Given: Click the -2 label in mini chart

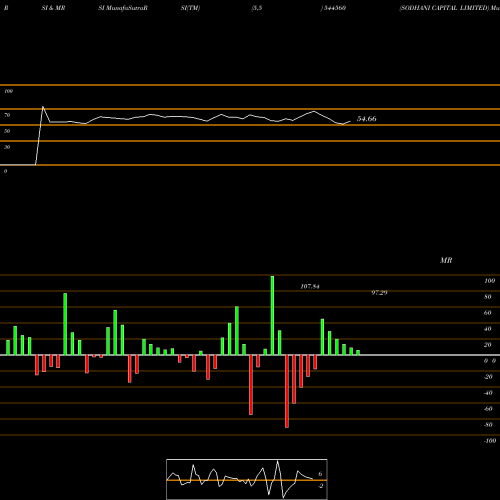Looking at the screenshot, I should pos(320,486).
